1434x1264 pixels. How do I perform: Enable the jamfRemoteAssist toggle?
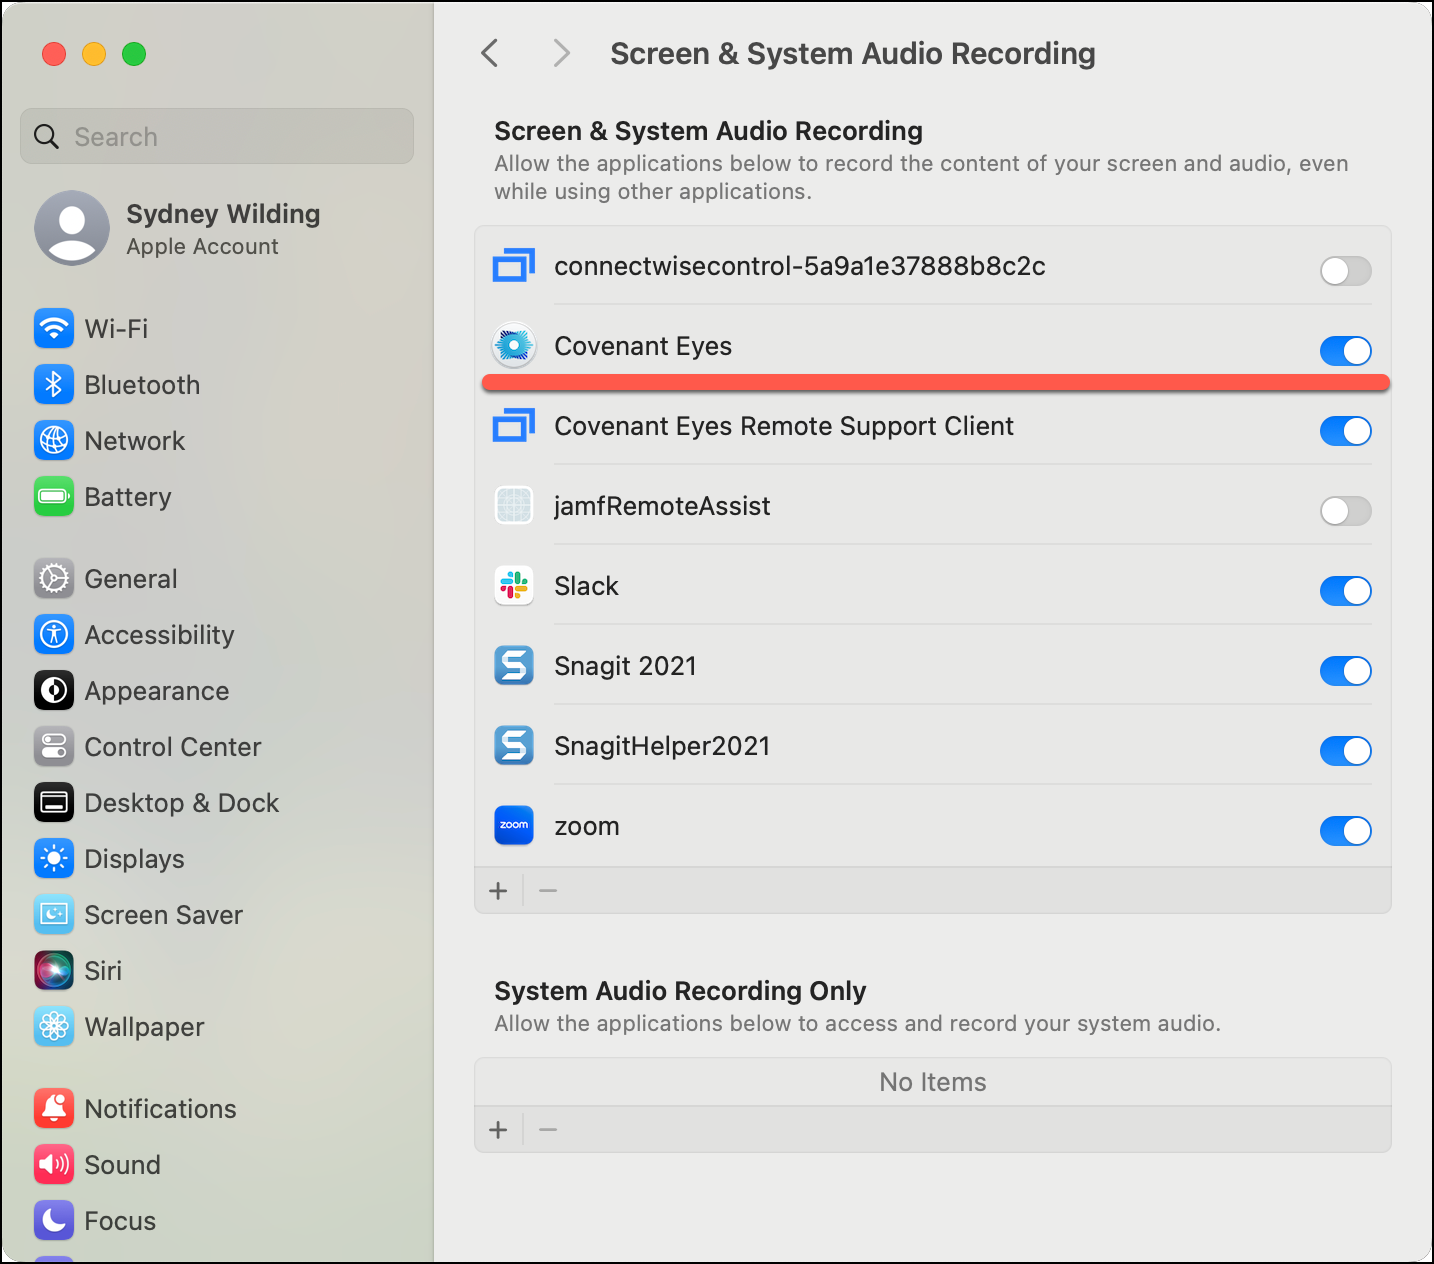1345,511
